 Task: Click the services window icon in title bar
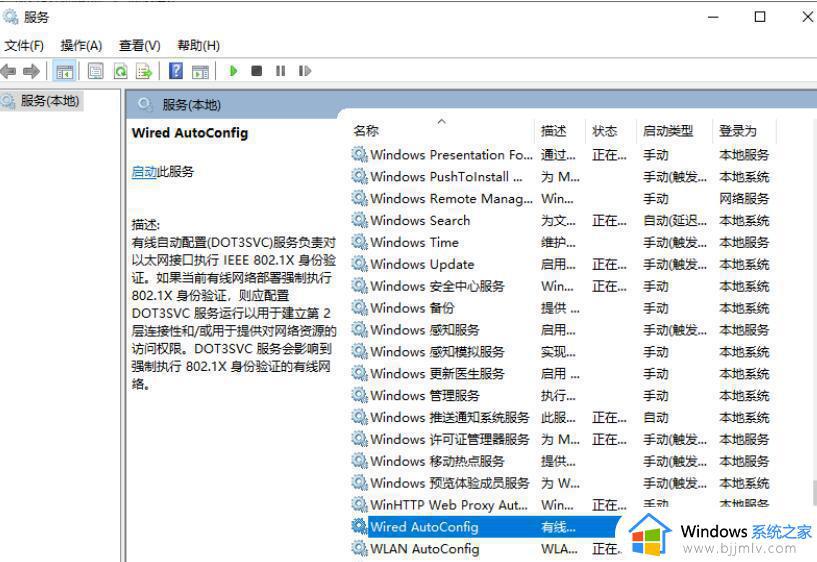pos(11,17)
